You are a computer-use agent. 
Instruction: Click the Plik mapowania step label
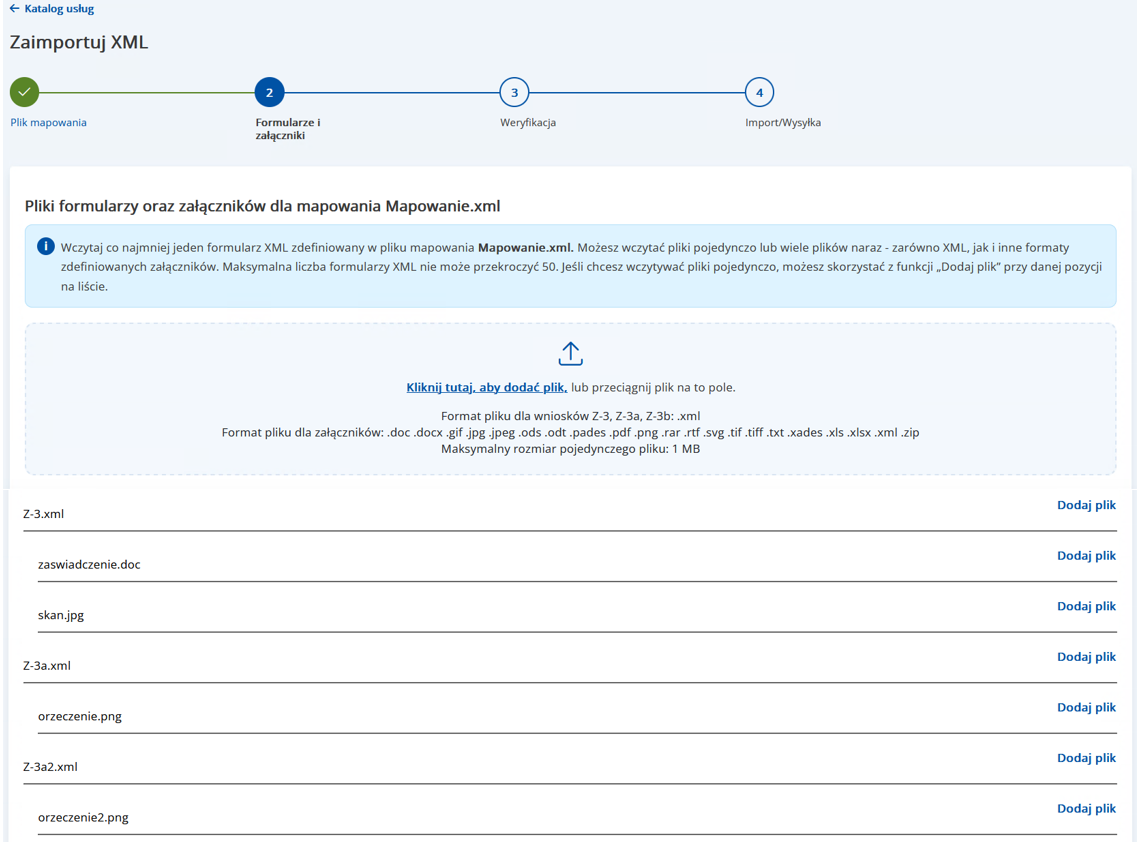pos(48,122)
